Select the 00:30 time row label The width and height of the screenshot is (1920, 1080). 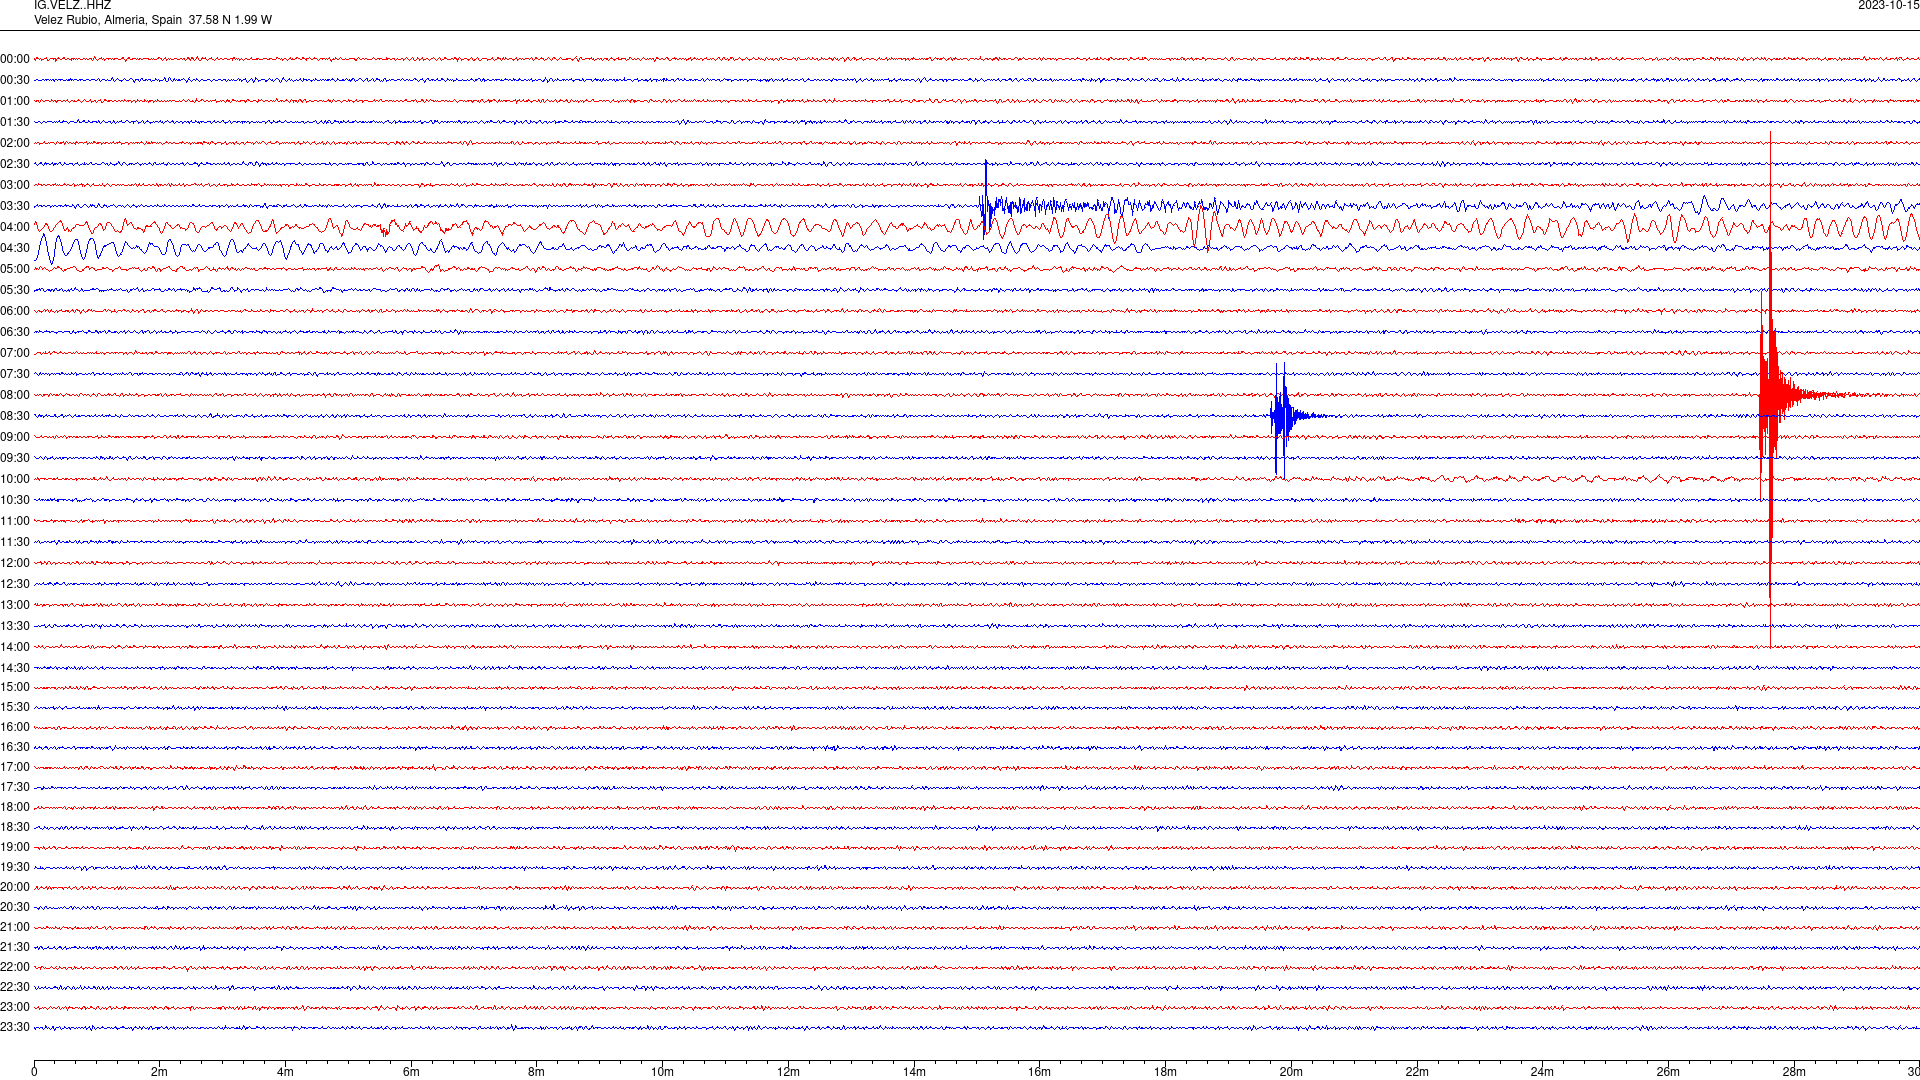pyautogui.click(x=15, y=81)
